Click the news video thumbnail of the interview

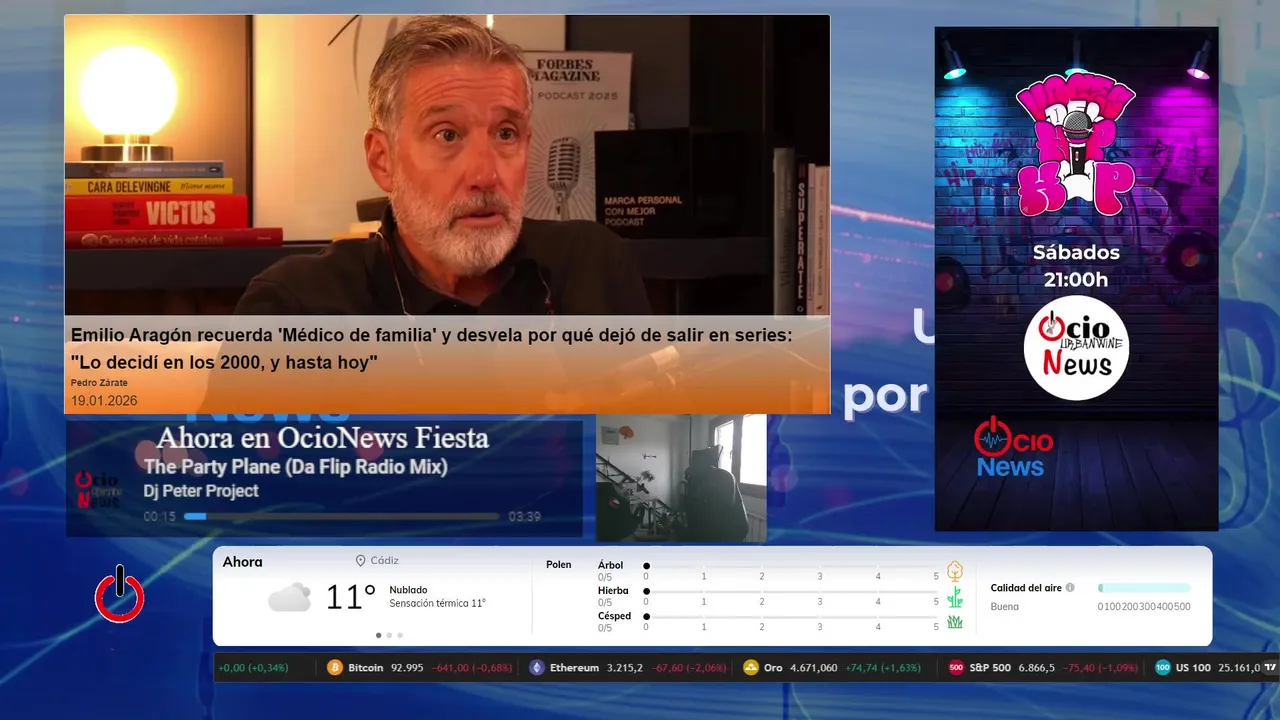pyautogui.click(x=447, y=166)
